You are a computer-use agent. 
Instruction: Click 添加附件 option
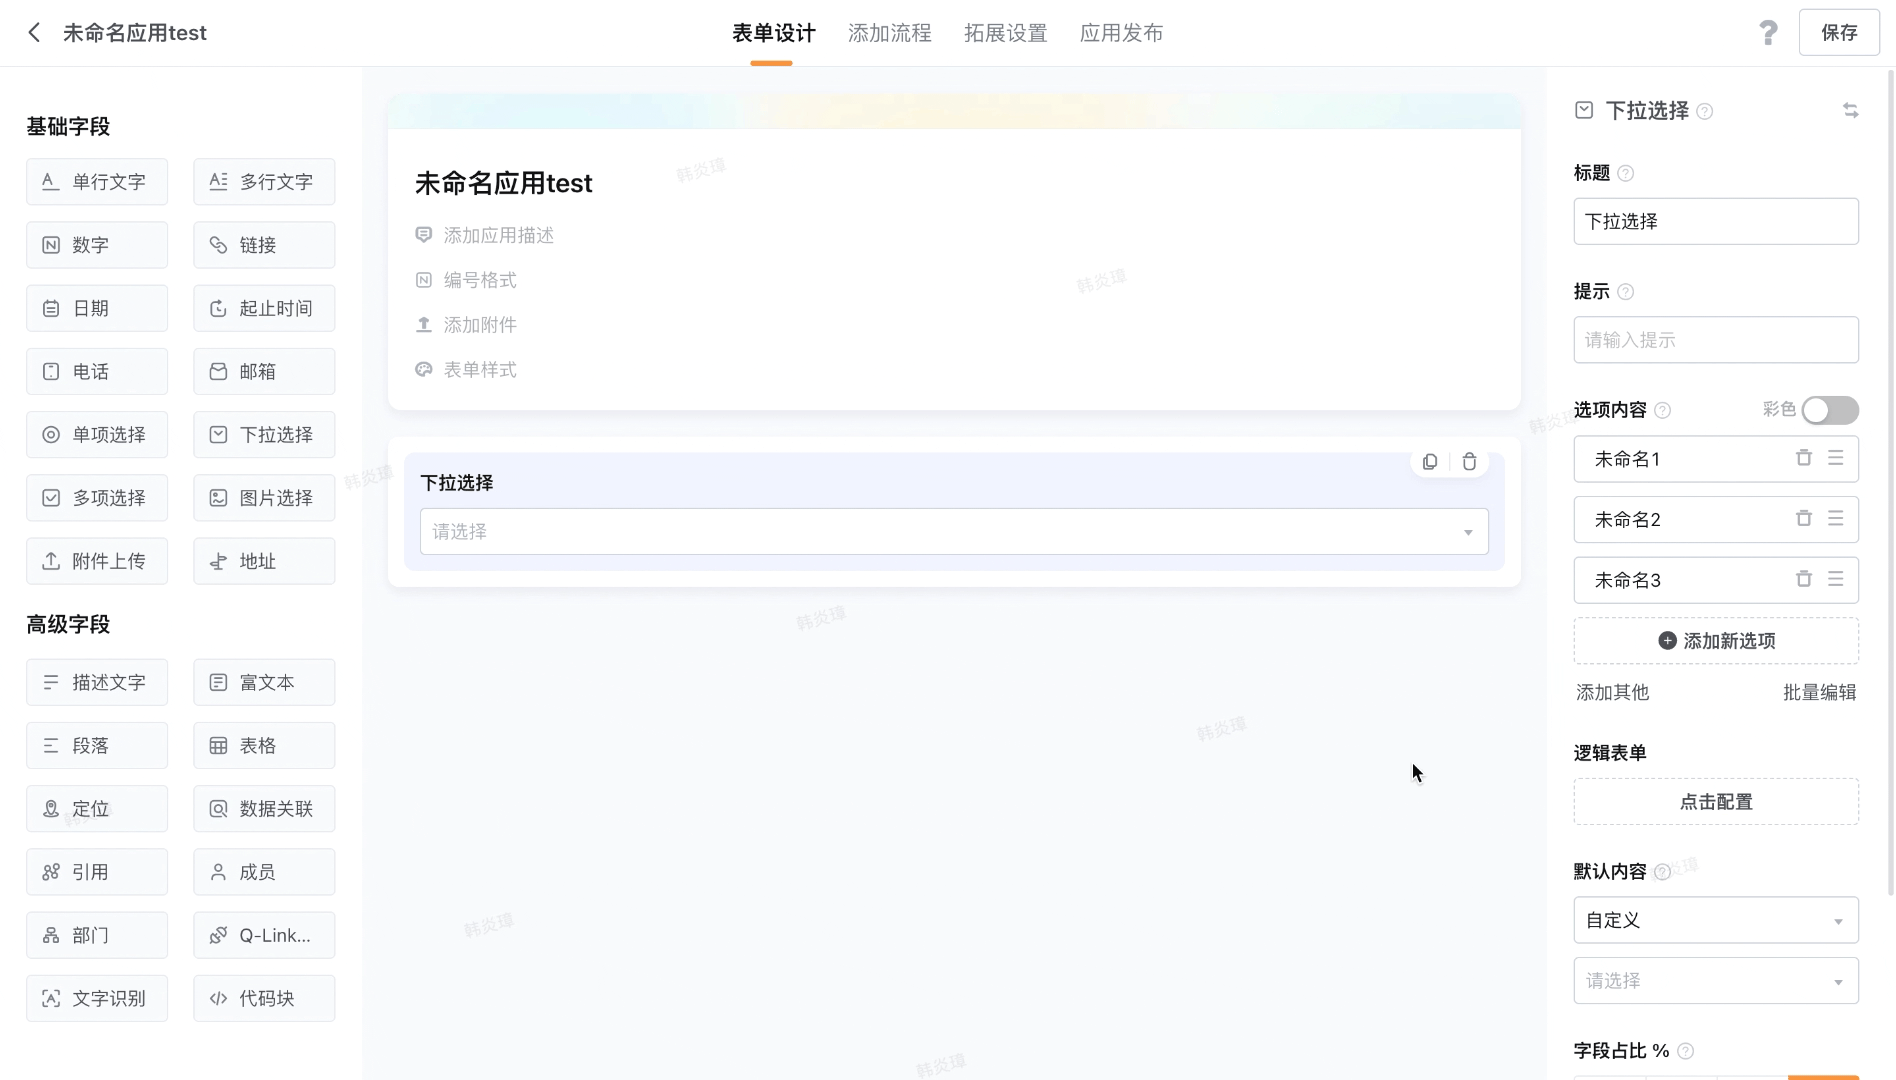[x=466, y=325]
